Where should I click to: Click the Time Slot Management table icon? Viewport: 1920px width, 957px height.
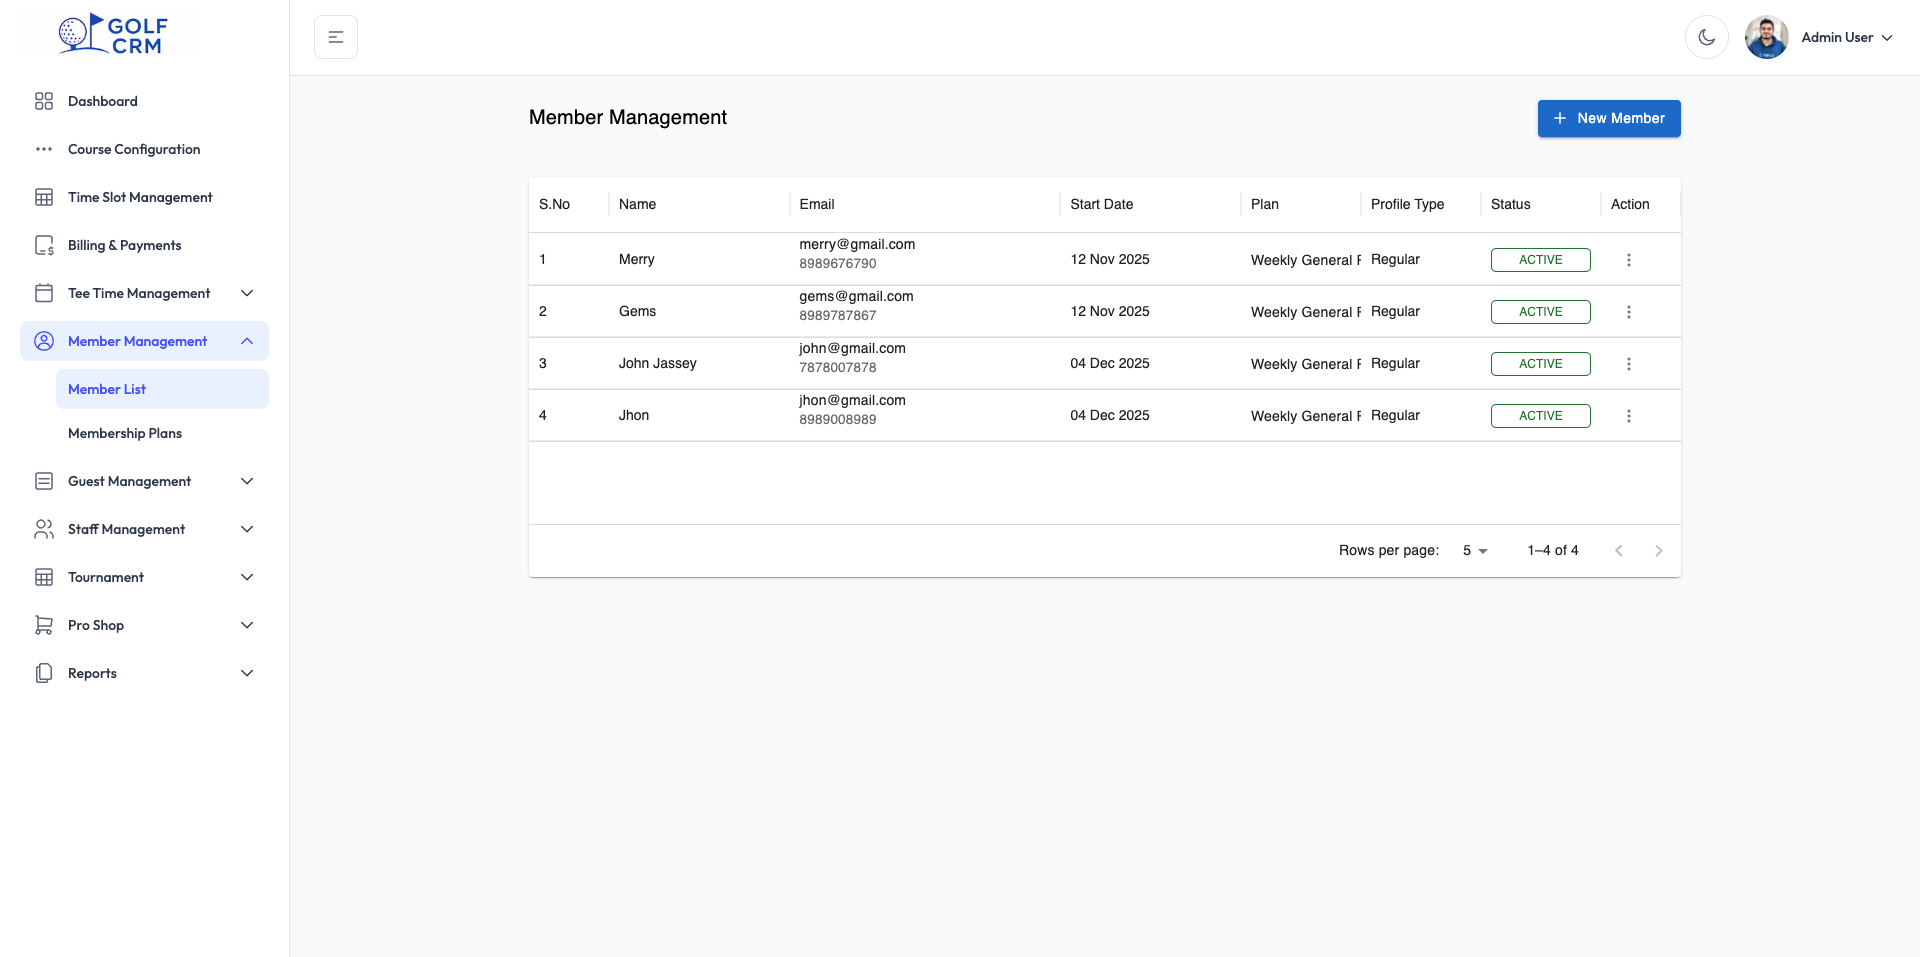tap(44, 197)
